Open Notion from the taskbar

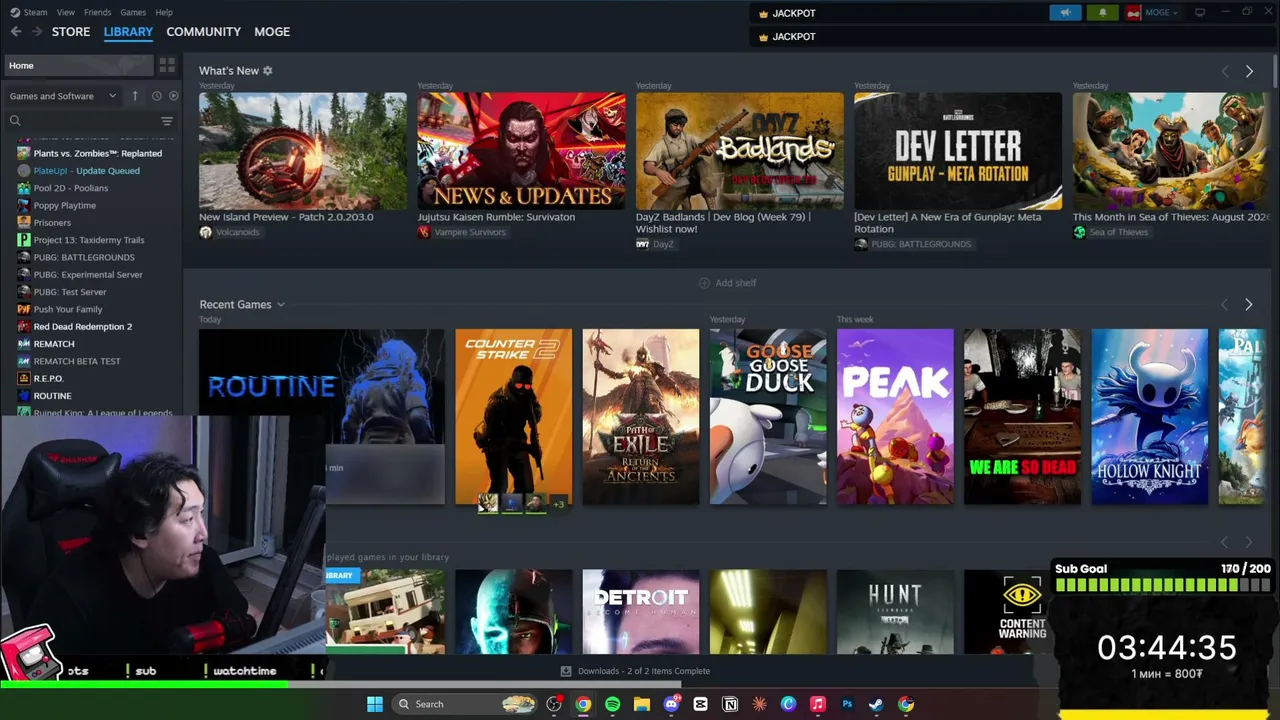click(730, 704)
